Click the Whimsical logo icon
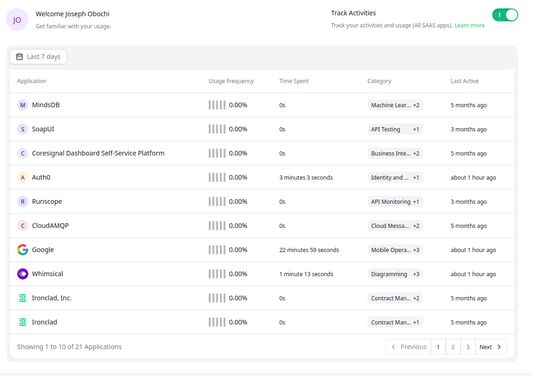The width and height of the screenshot is (533, 376). click(22, 274)
